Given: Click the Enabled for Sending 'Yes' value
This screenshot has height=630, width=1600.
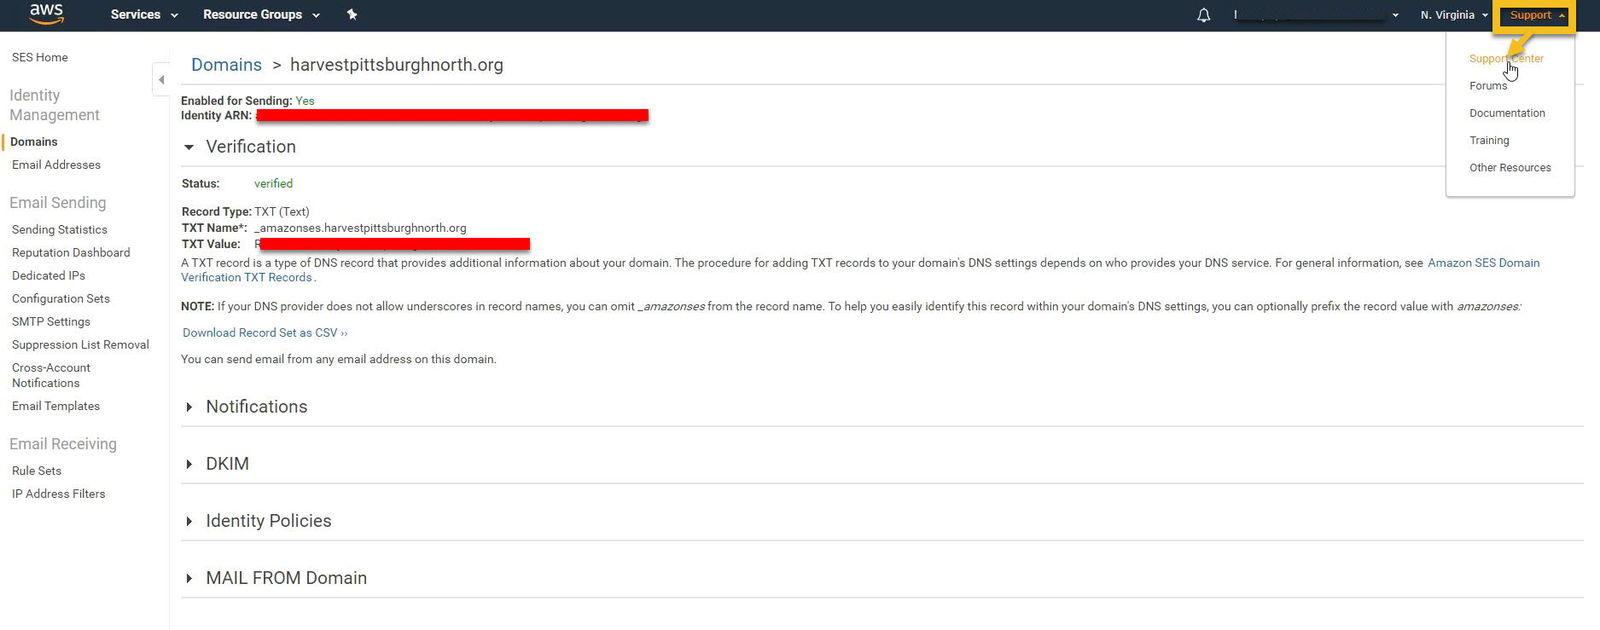Looking at the screenshot, I should pos(305,101).
